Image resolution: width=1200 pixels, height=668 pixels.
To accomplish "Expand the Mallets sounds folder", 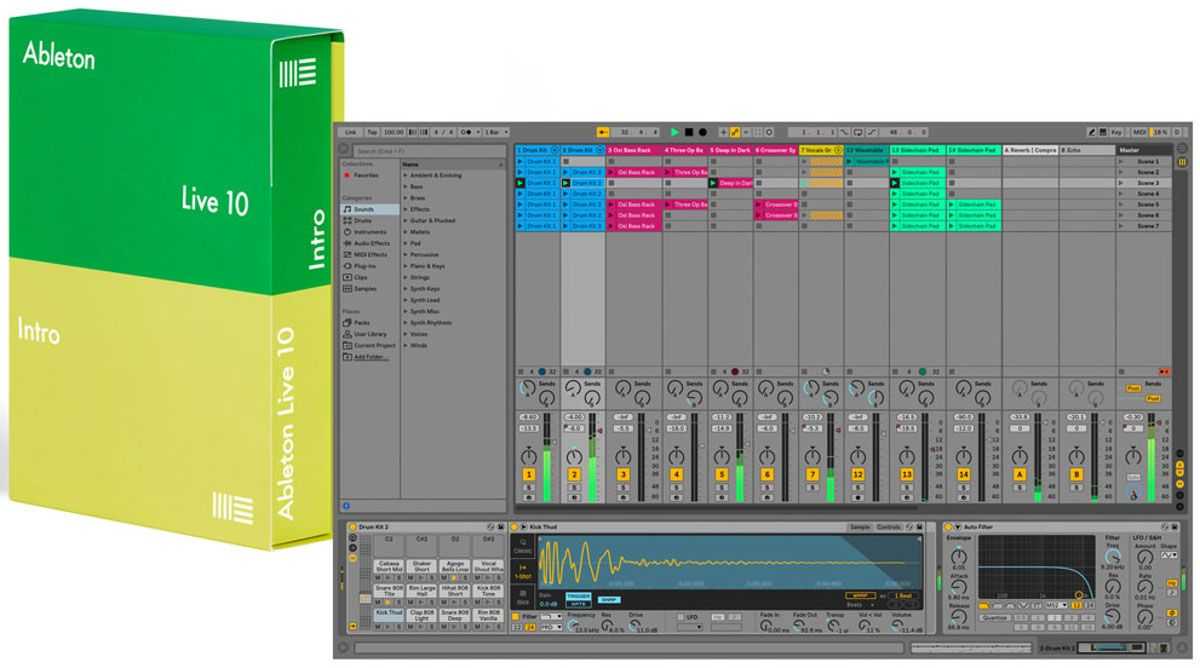I will (x=405, y=232).
